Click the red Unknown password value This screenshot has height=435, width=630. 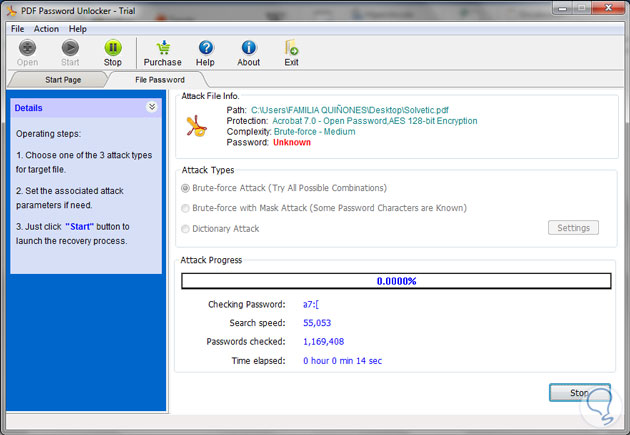coord(292,143)
